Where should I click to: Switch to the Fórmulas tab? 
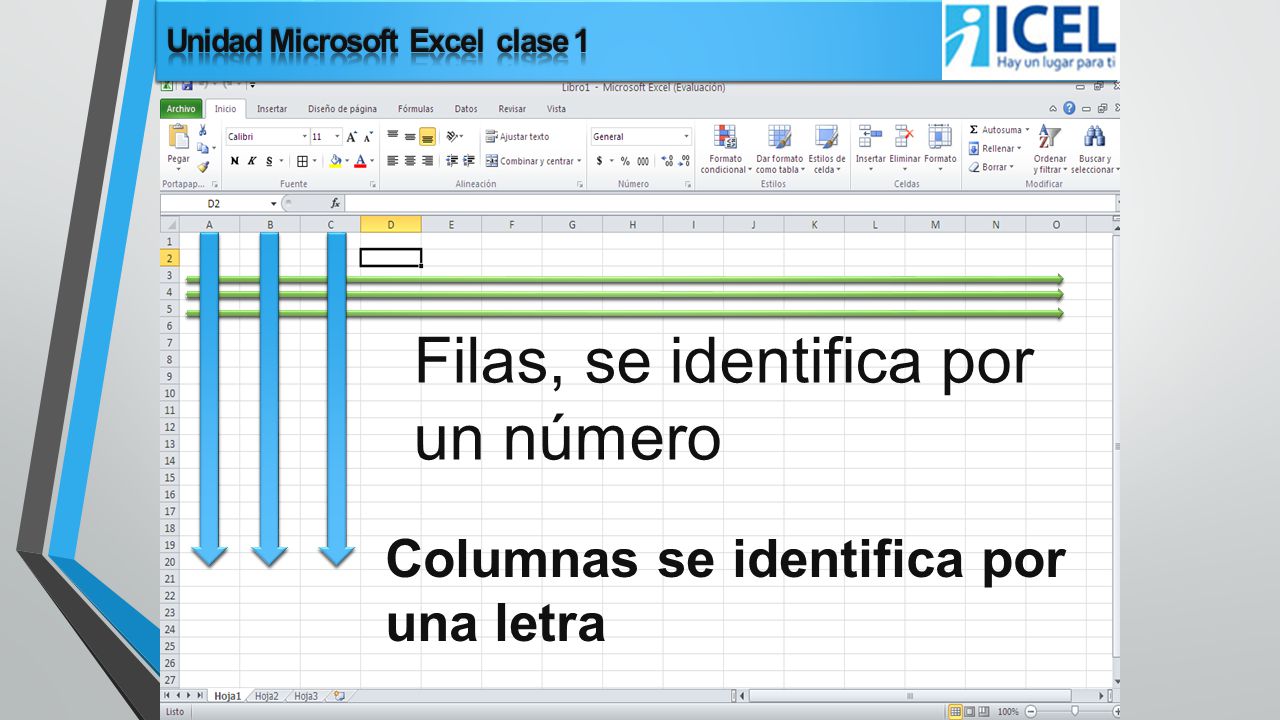pyautogui.click(x=416, y=109)
